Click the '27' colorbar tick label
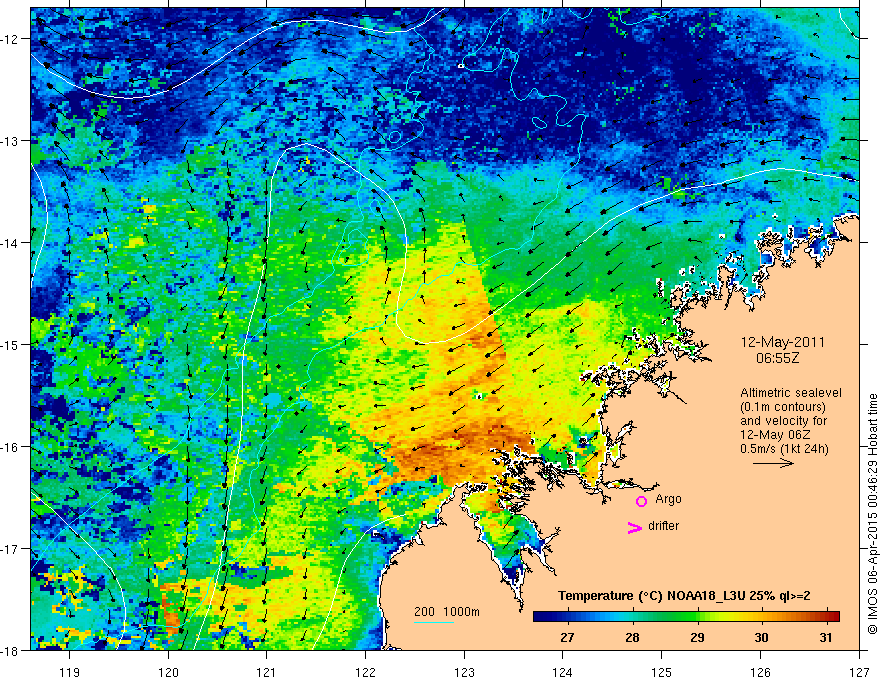 [x=567, y=637]
